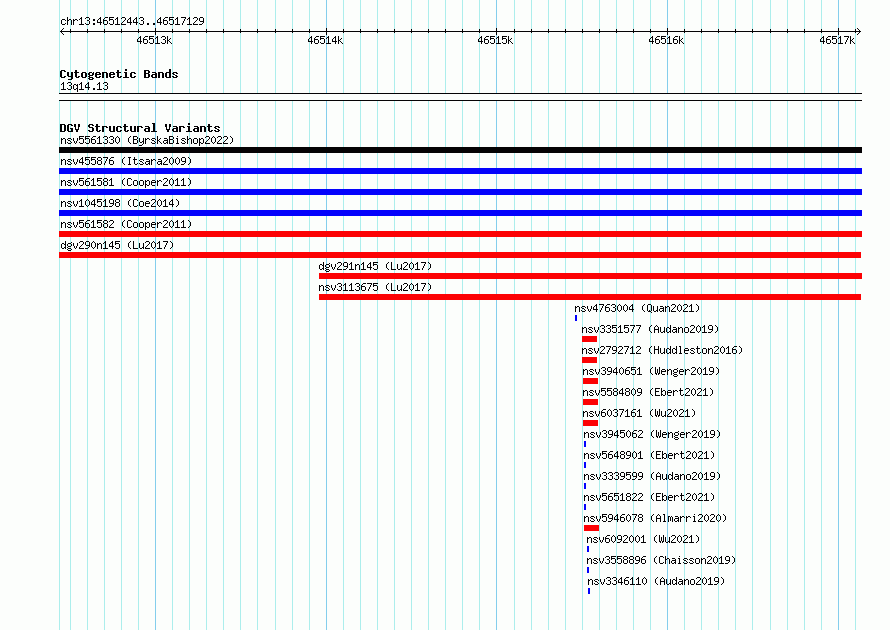The width and height of the screenshot is (890, 630).
Task: Open the nsv3558896 (Chaisson2019) label
Action: click(661, 560)
